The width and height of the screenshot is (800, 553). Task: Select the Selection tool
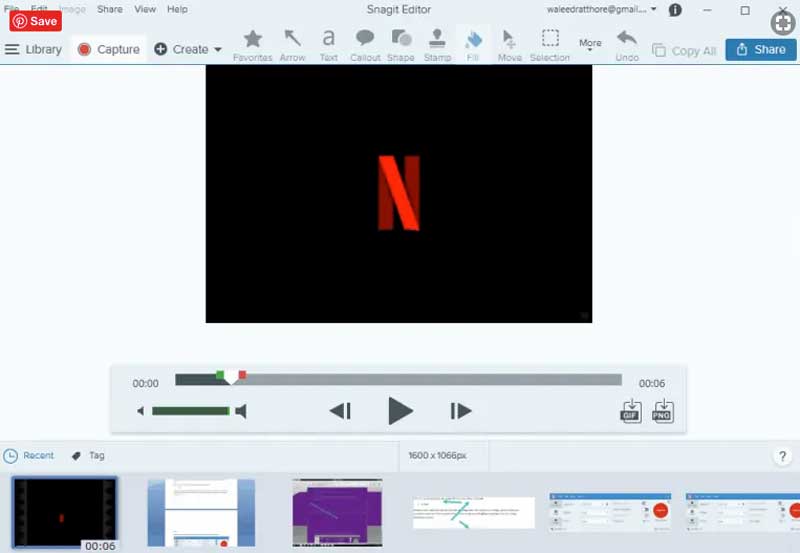pyautogui.click(x=549, y=45)
